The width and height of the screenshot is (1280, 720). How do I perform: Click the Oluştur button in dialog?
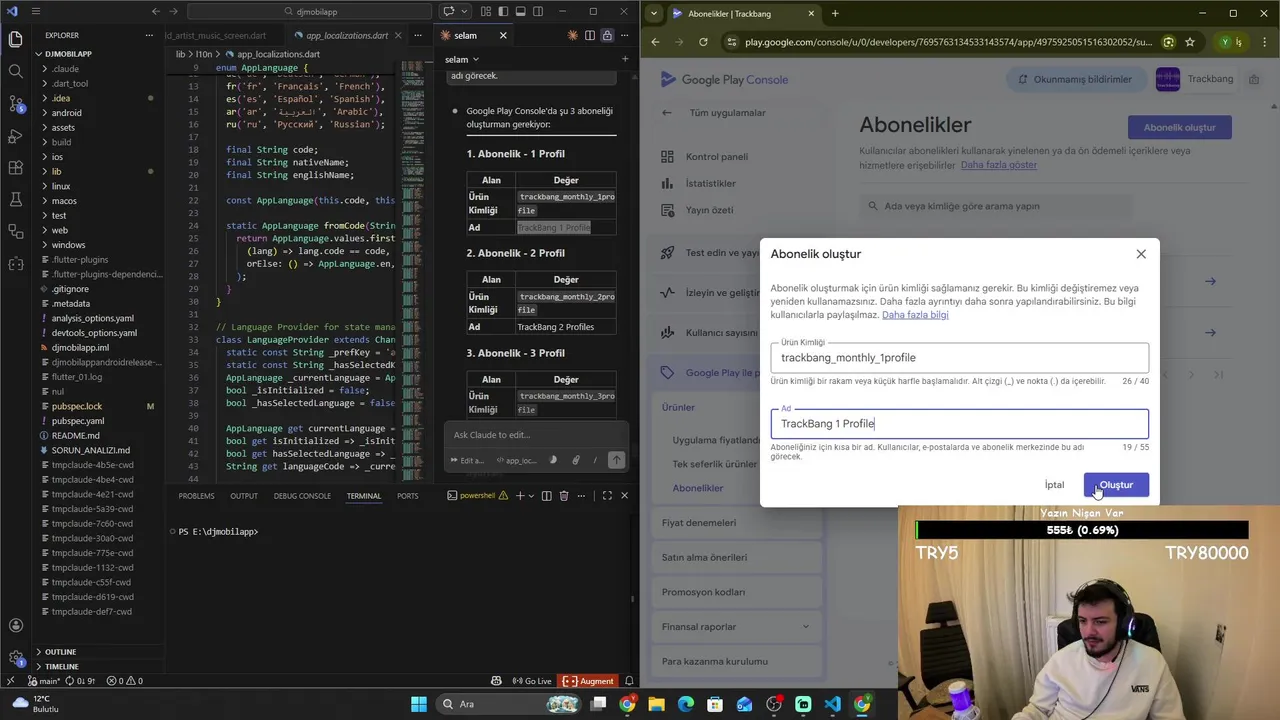(1116, 485)
